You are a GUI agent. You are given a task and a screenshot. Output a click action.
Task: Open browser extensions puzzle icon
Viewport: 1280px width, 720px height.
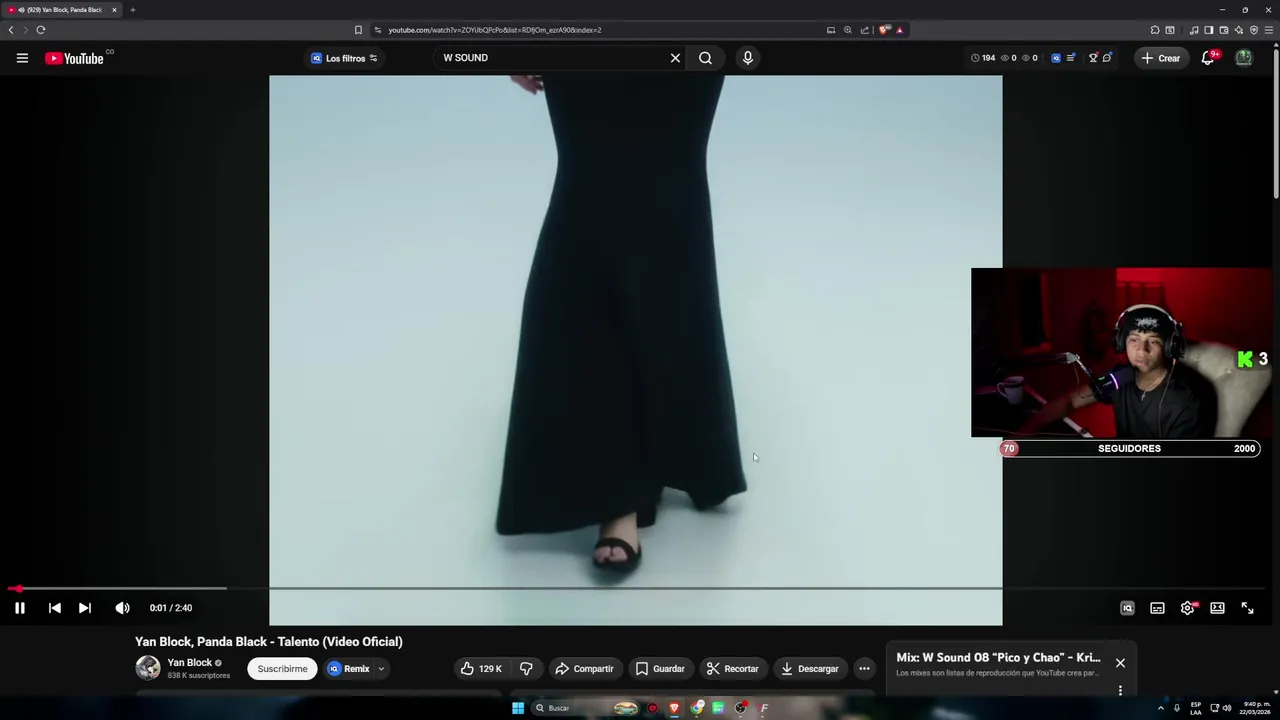[x=1155, y=30]
